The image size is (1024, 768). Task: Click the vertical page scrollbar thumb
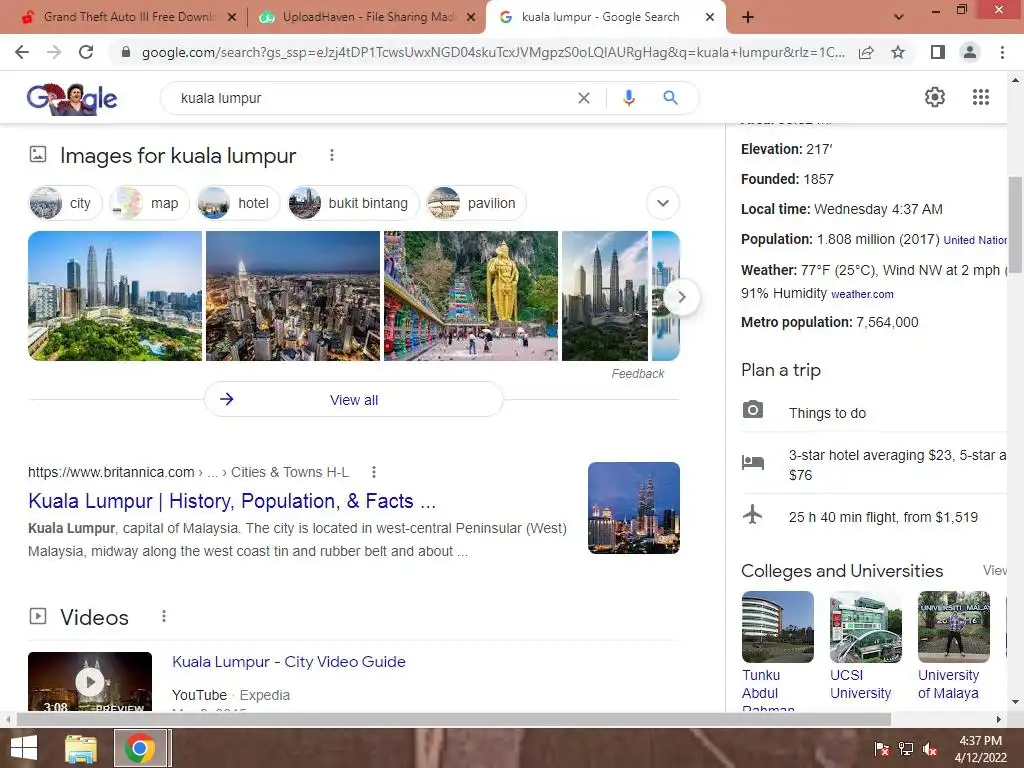click(1015, 225)
